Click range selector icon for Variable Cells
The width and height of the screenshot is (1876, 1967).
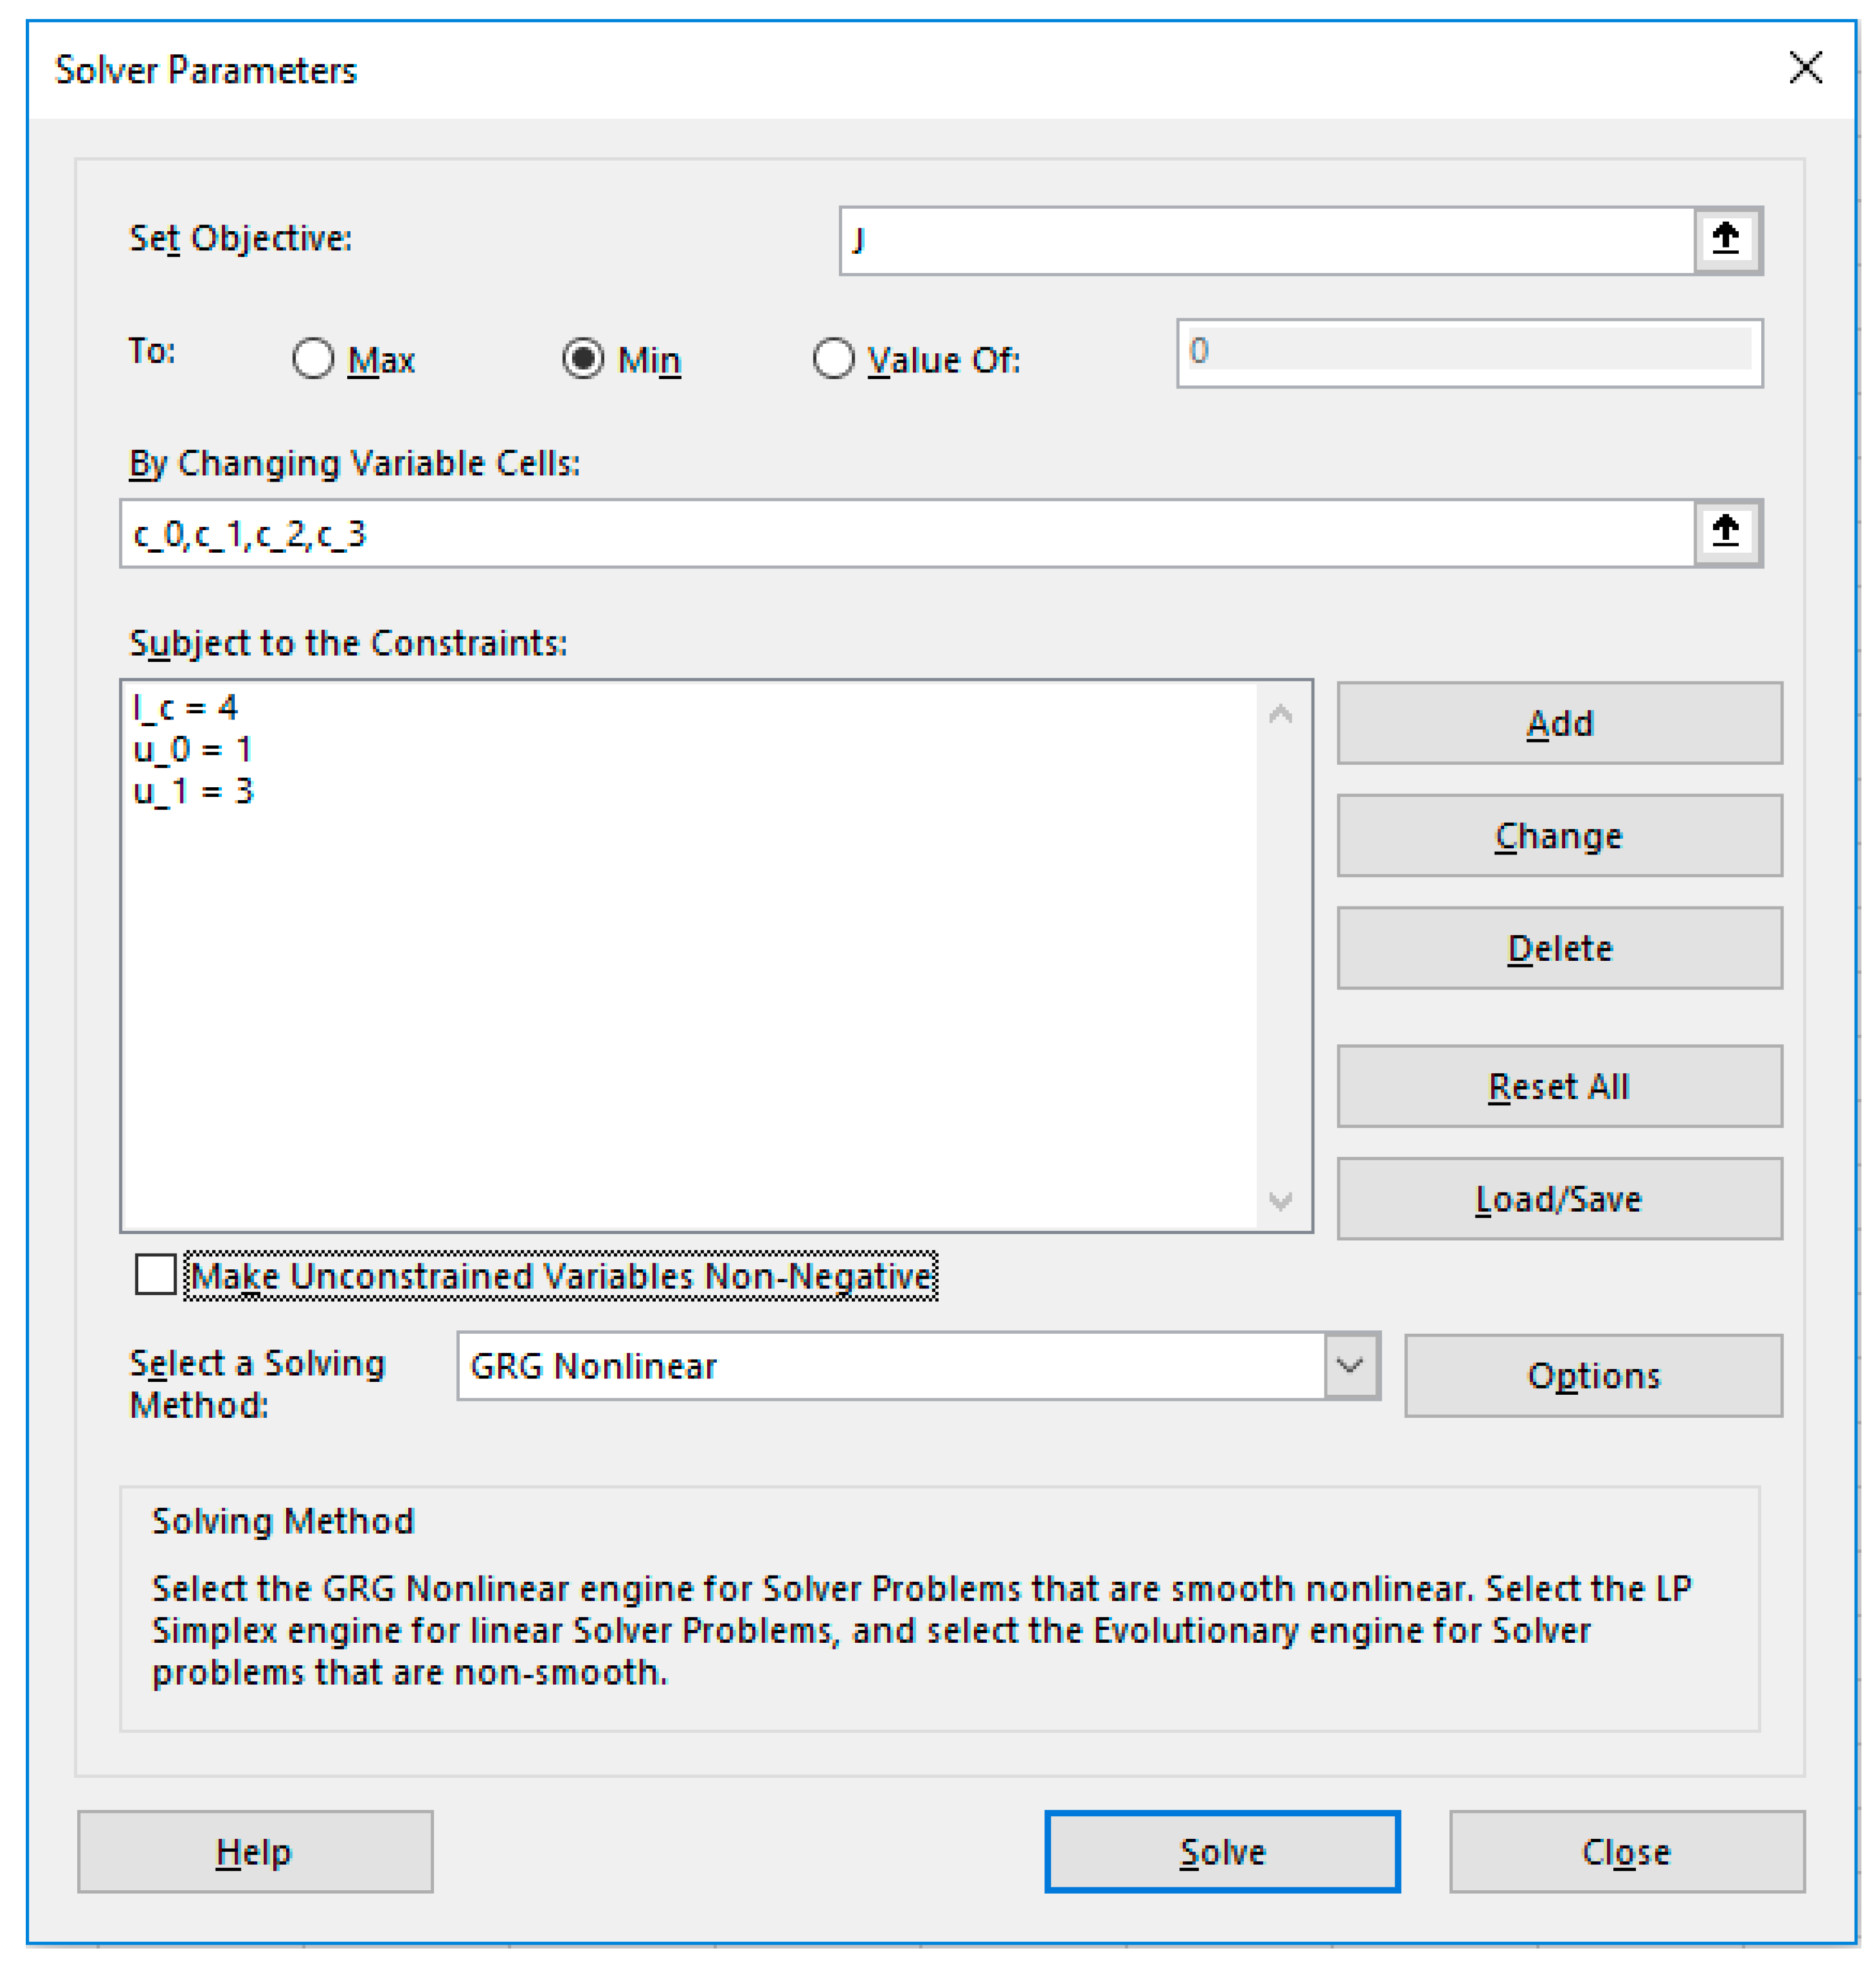coord(1726,533)
